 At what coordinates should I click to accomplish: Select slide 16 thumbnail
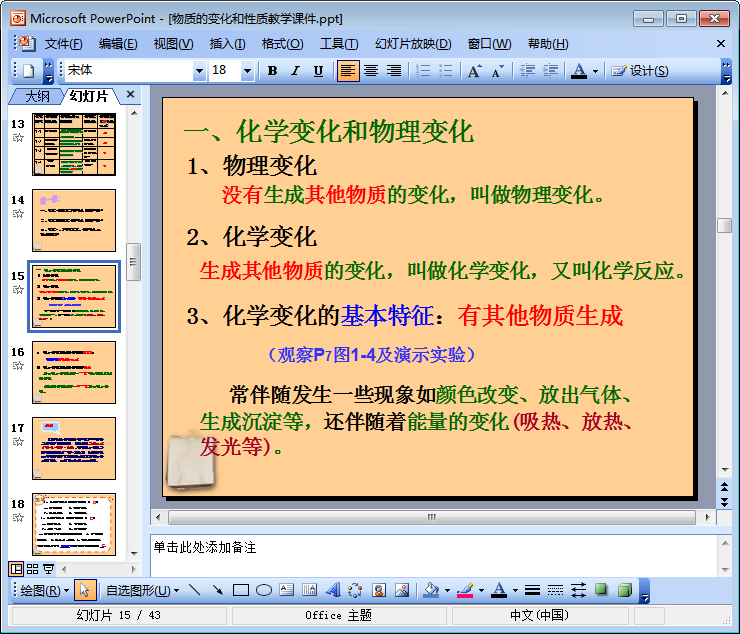74,372
